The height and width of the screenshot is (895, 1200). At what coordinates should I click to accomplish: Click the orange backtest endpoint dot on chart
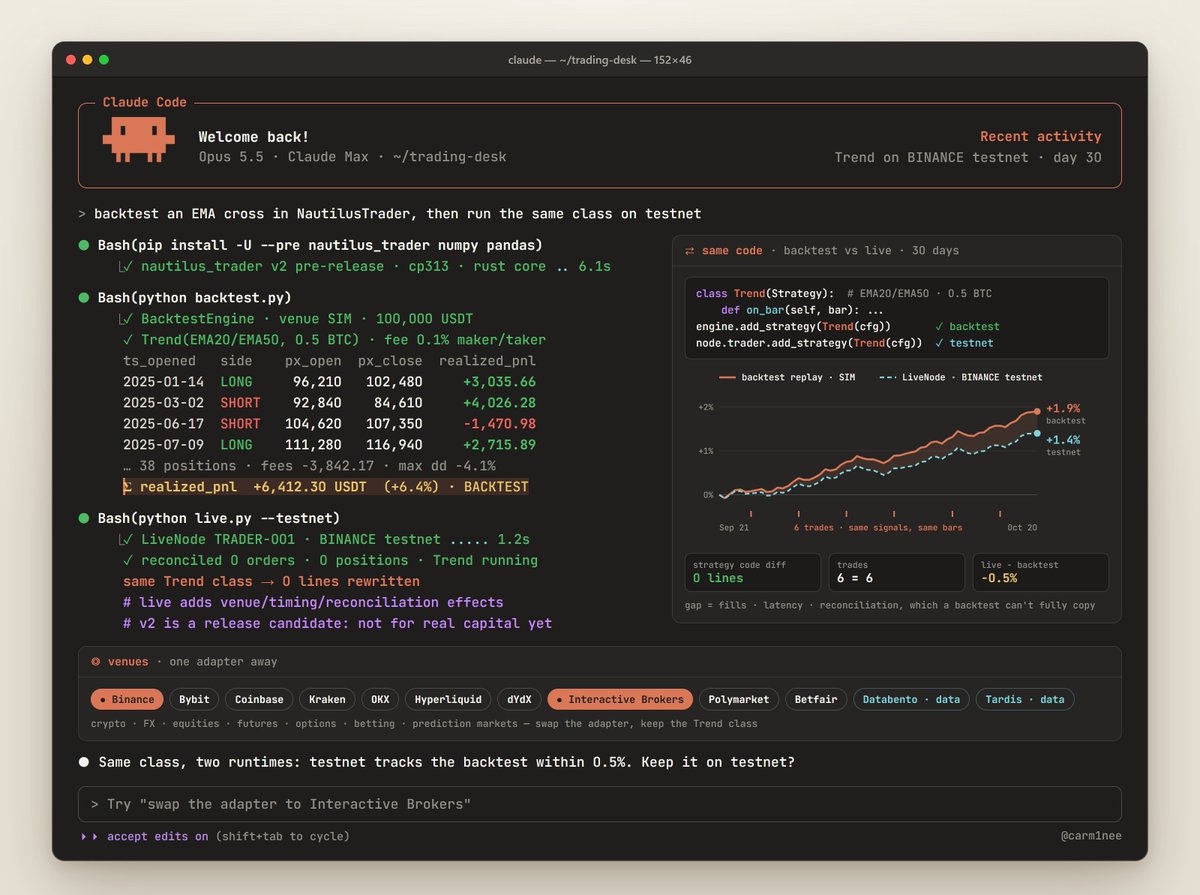tap(1037, 411)
